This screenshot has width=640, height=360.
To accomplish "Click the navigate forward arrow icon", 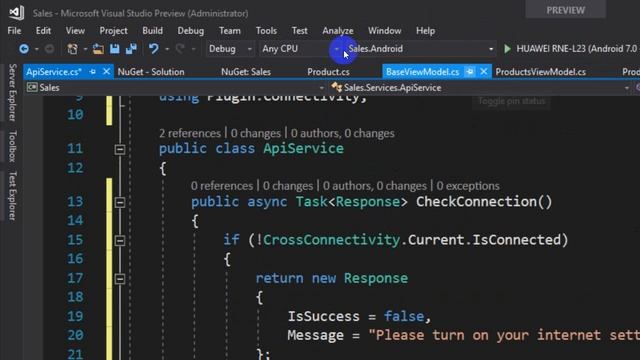I will (x=49, y=49).
